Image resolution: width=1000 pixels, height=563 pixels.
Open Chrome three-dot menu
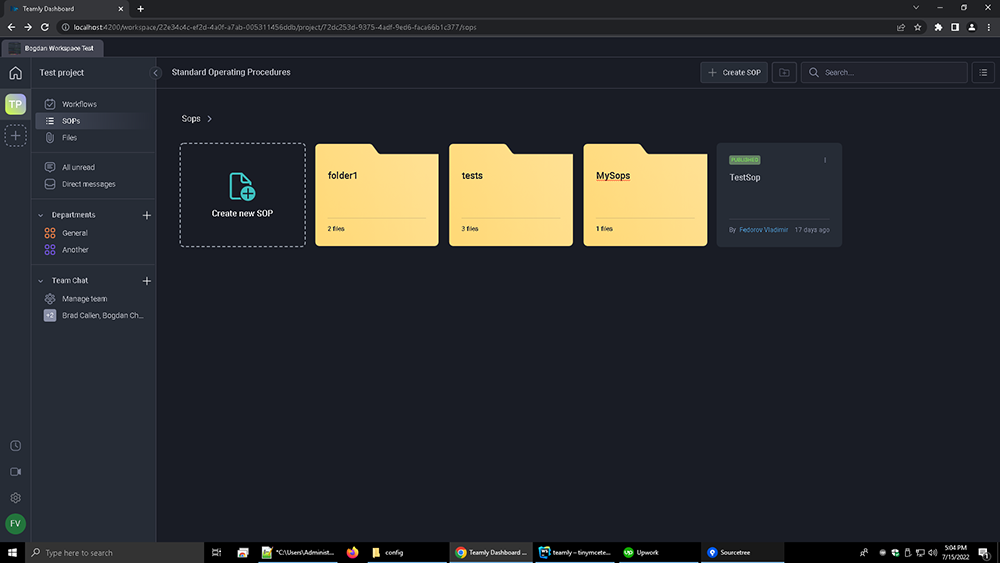pyautogui.click(x=989, y=27)
